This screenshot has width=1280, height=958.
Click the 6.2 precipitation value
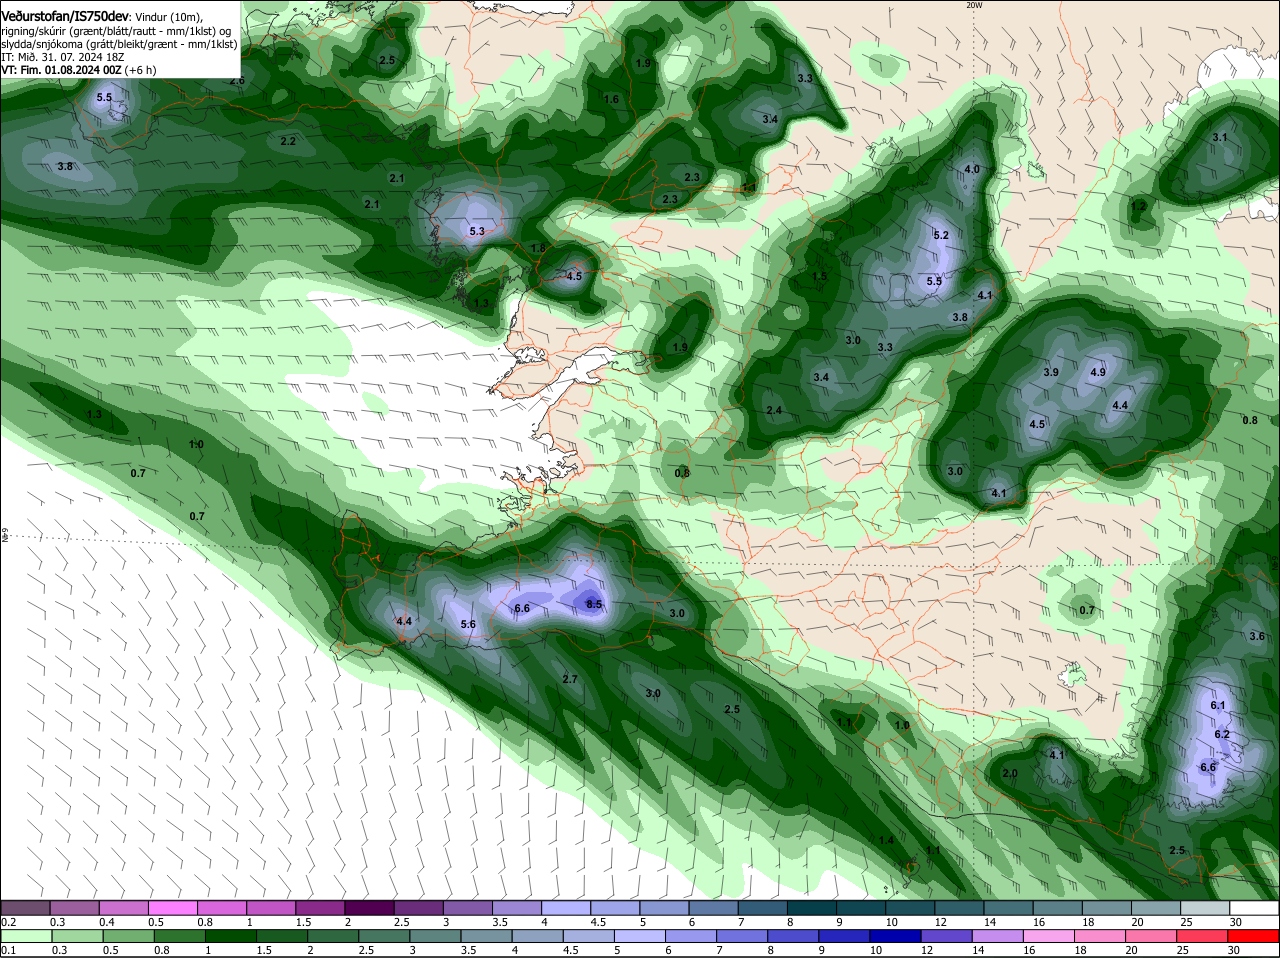[1222, 734]
